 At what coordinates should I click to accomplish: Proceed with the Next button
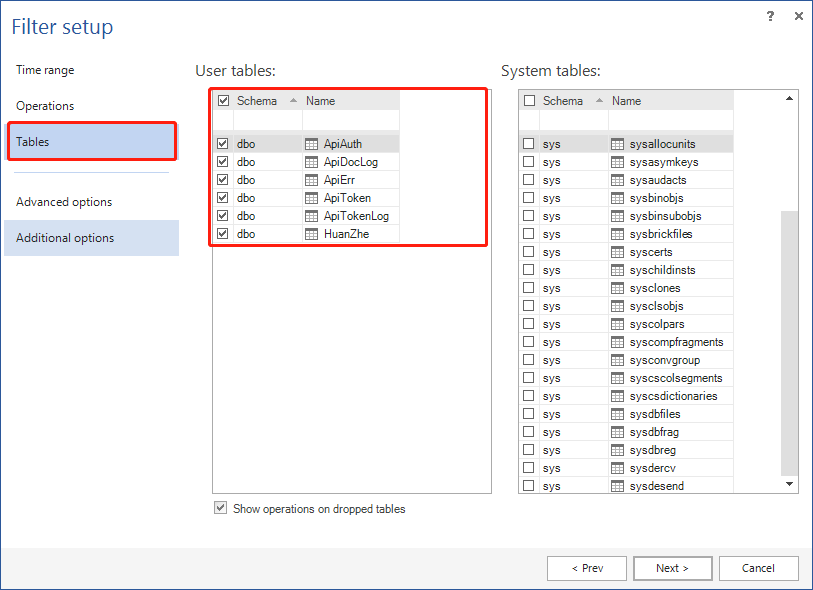tap(672, 568)
